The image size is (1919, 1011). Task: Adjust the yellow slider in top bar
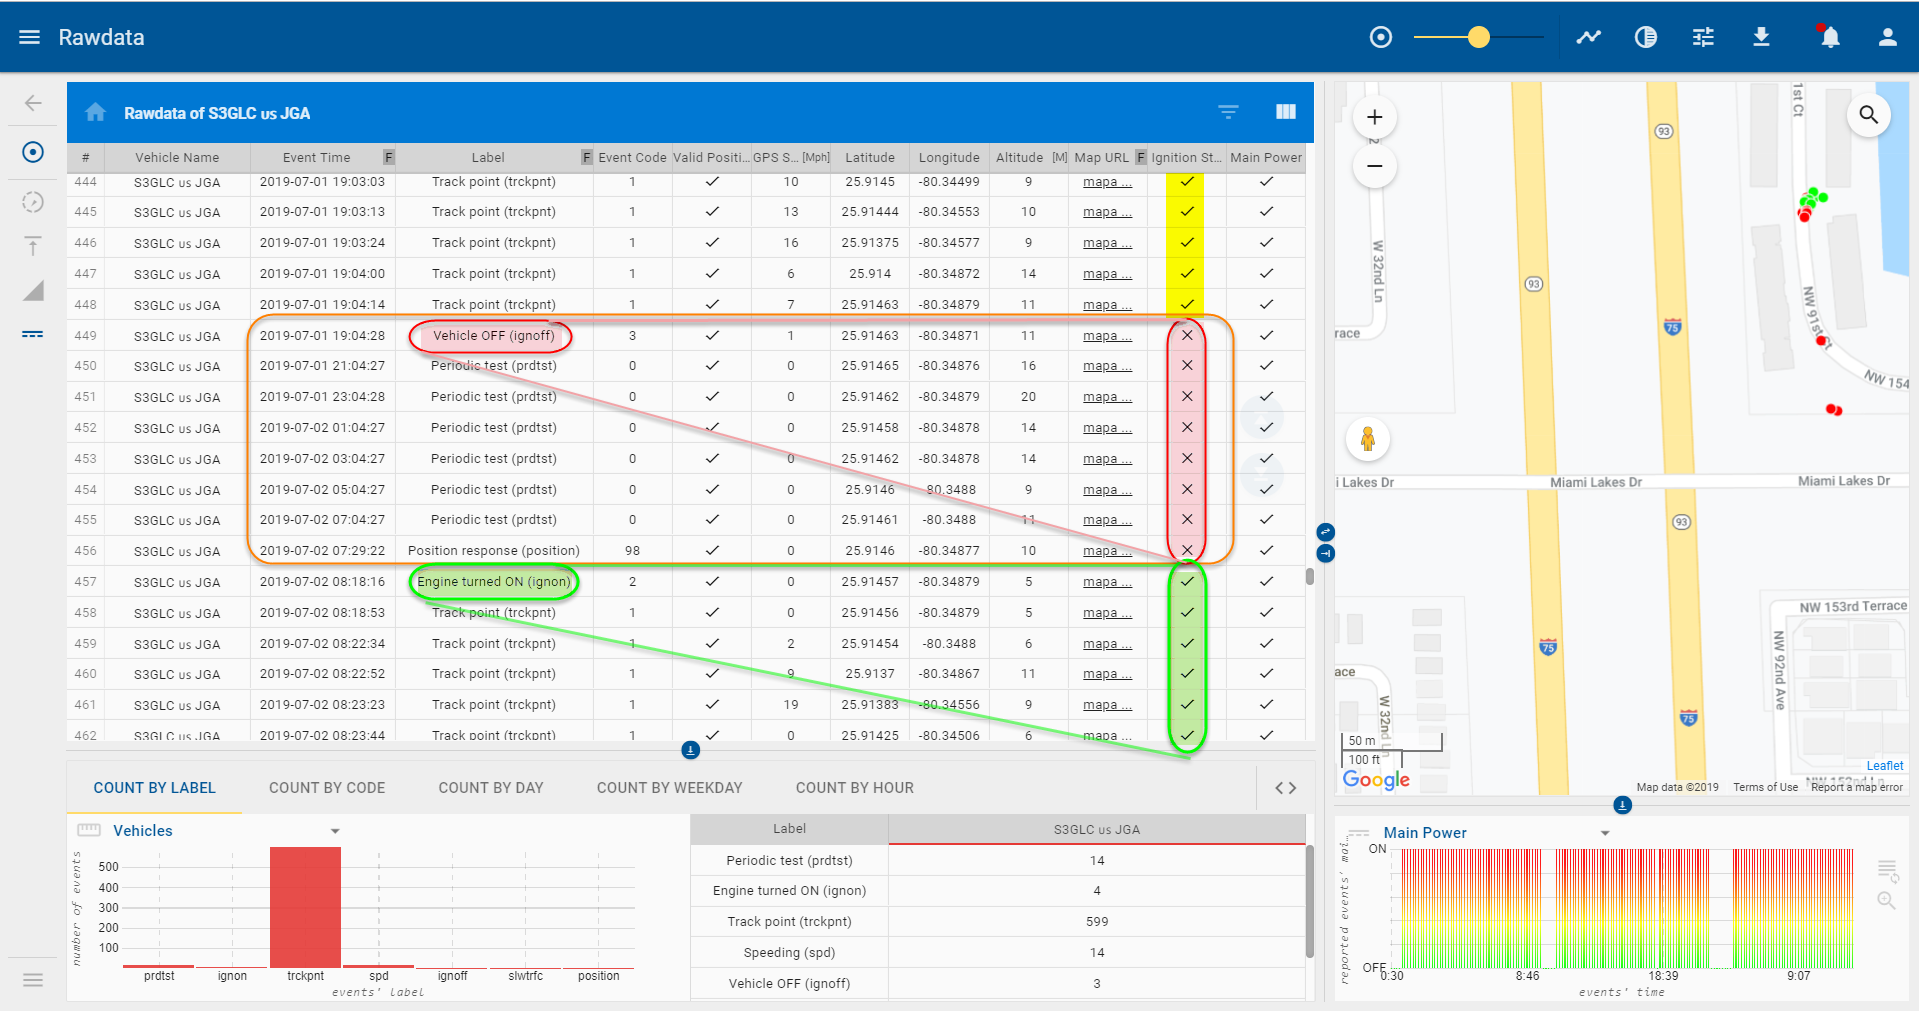click(1478, 37)
